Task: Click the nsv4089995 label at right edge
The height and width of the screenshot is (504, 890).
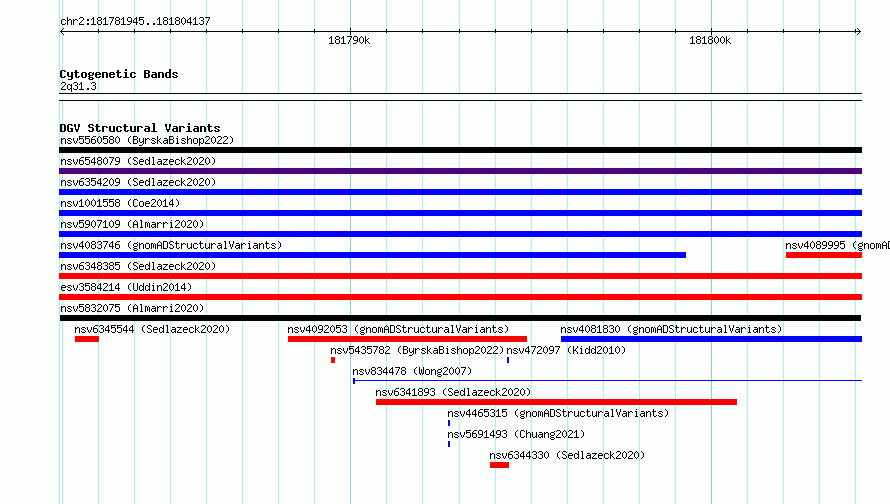Action: [837, 245]
